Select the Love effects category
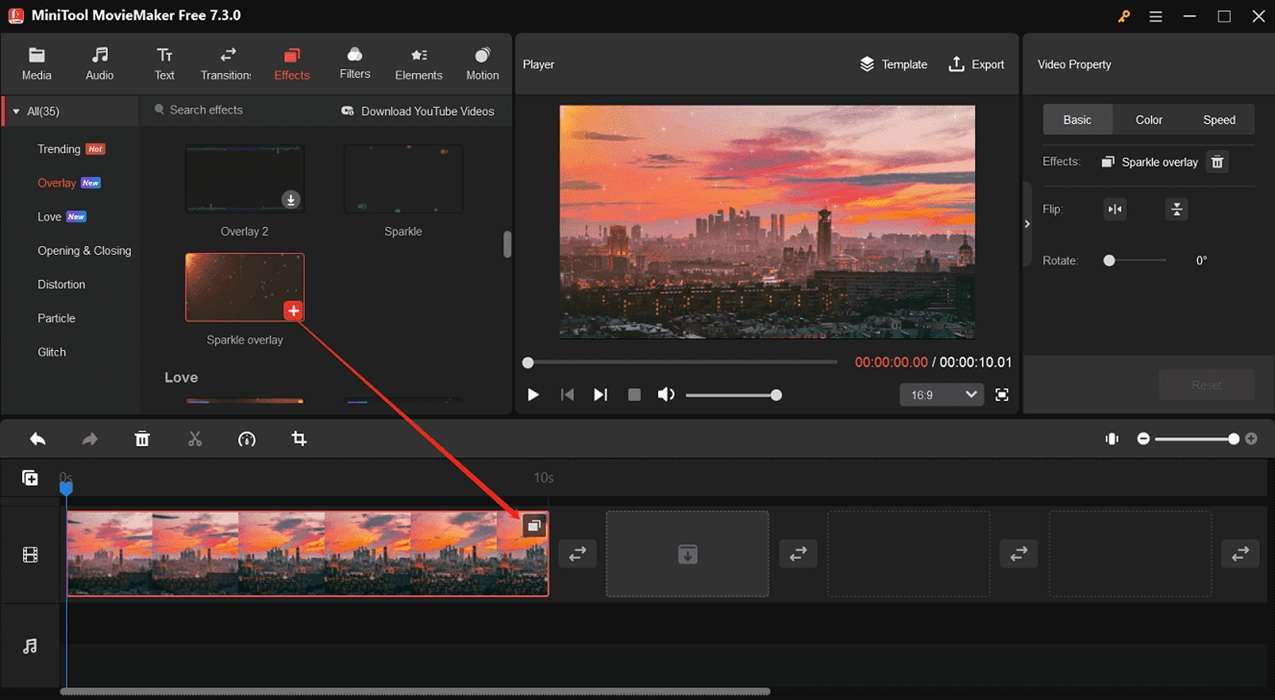Image resolution: width=1275 pixels, height=700 pixels. (x=49, y=217)
